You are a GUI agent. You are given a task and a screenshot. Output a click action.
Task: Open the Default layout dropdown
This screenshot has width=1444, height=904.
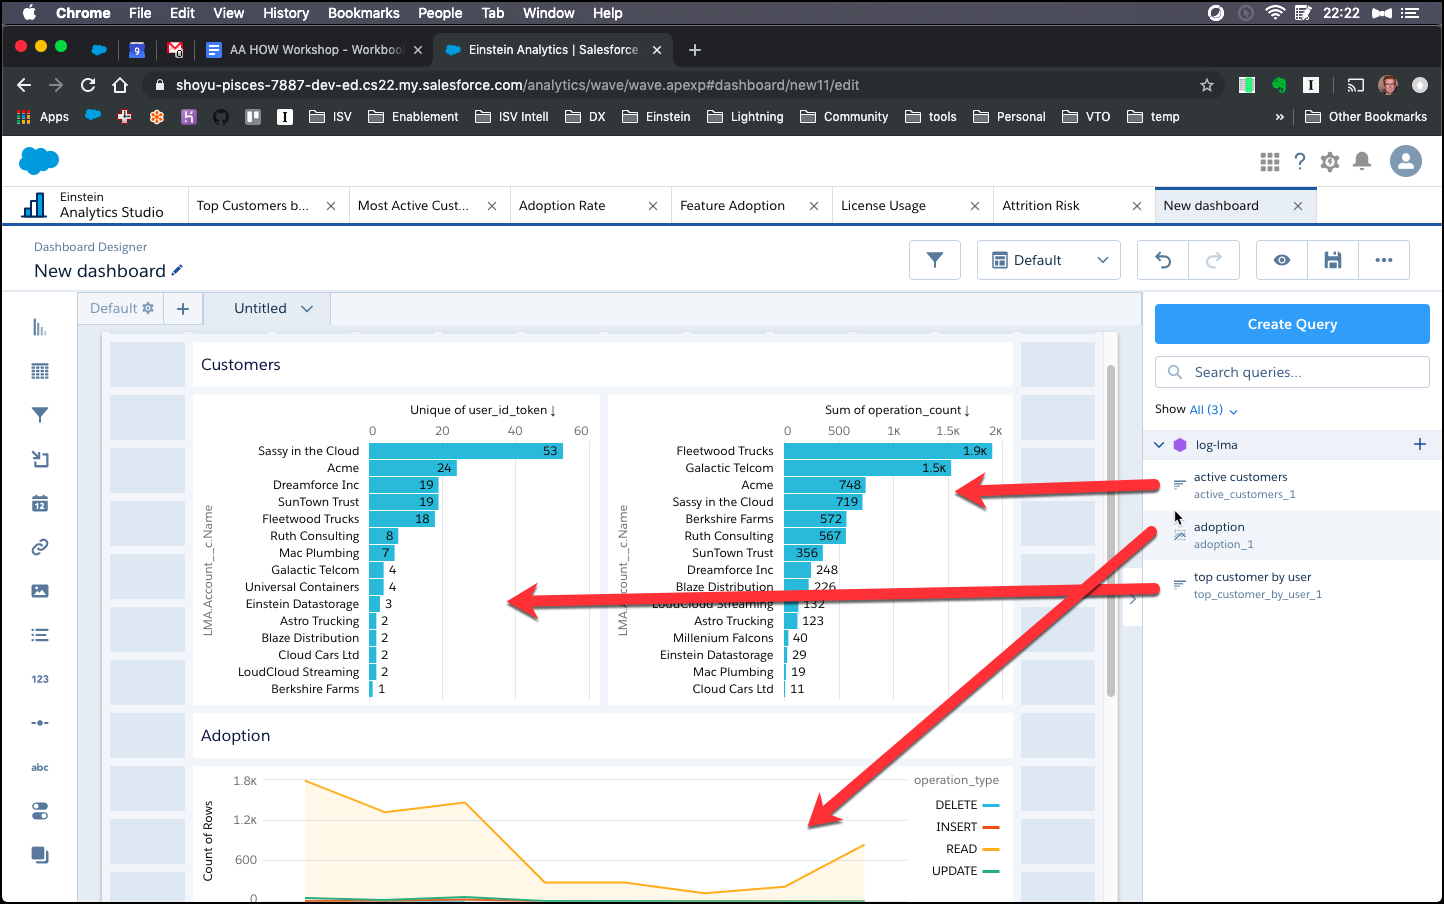pos(1049,260)
